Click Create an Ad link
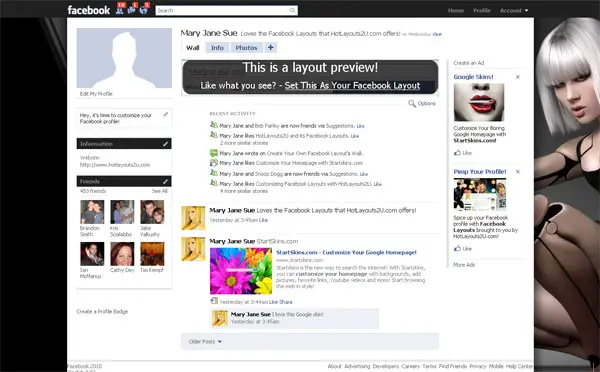600x372 pixels. tap(469, 63)
